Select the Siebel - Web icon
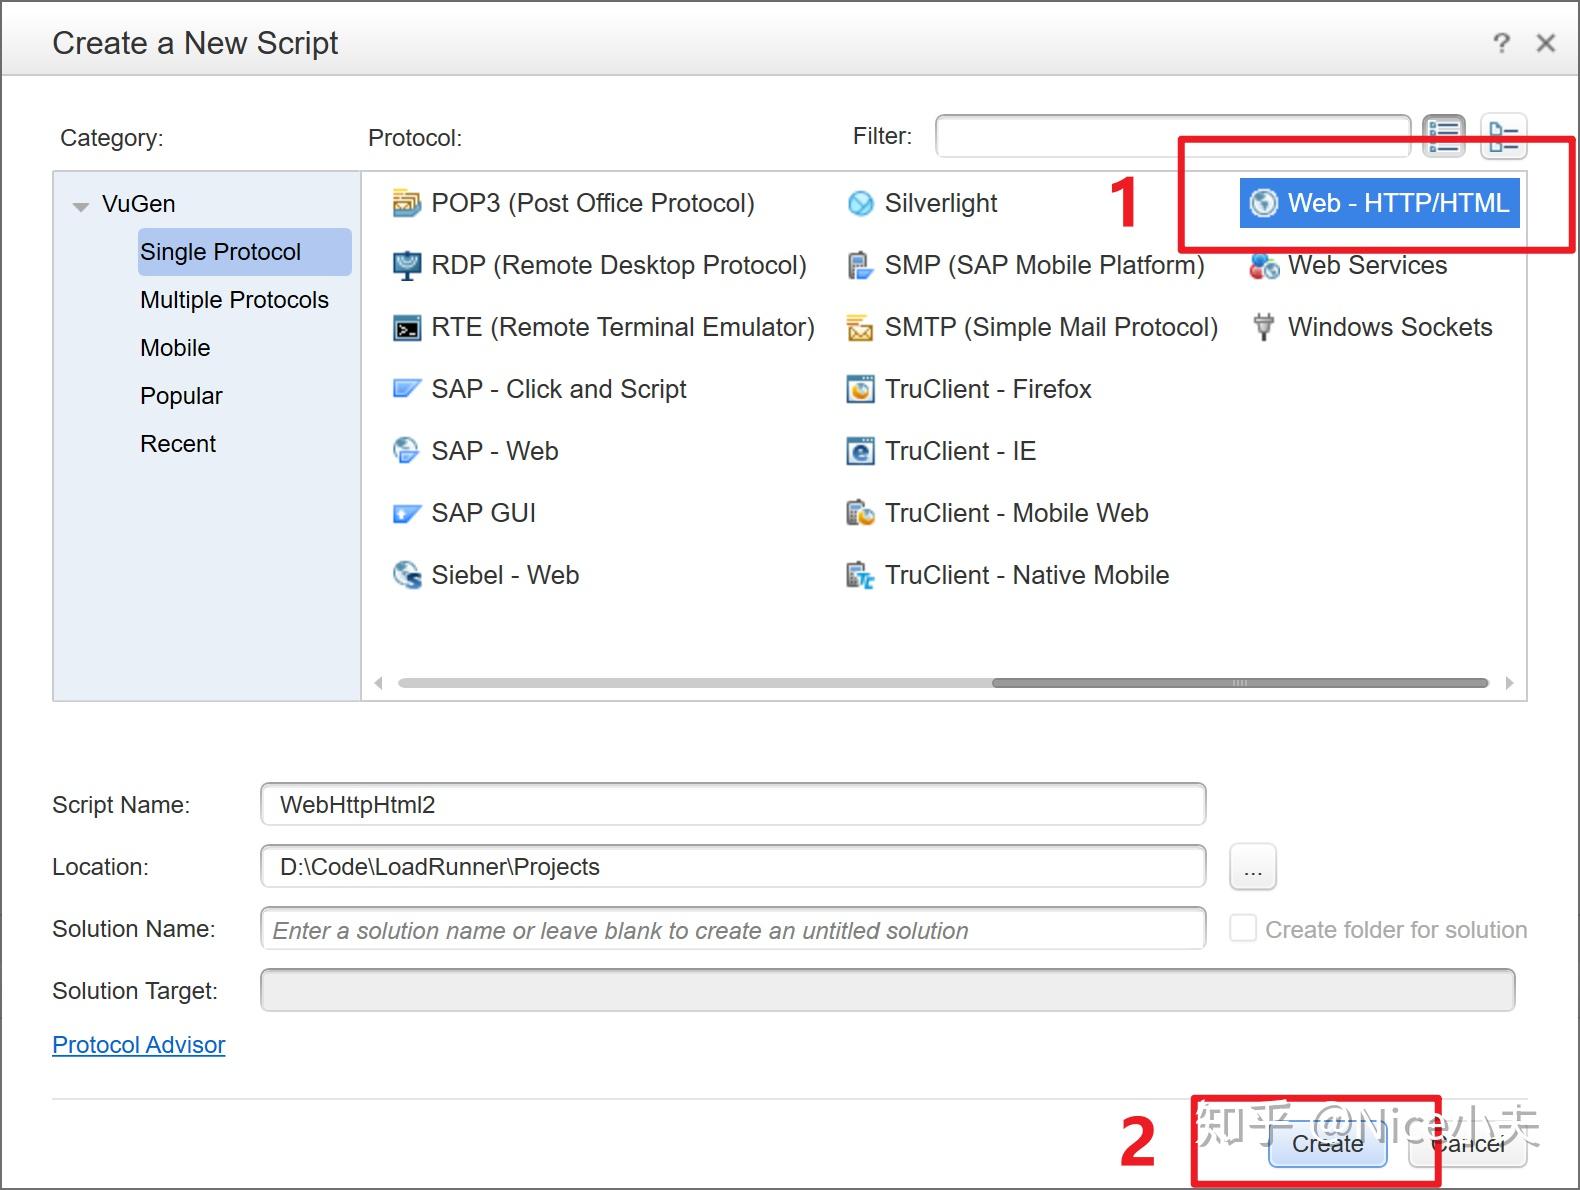 (x=407, y=575)
